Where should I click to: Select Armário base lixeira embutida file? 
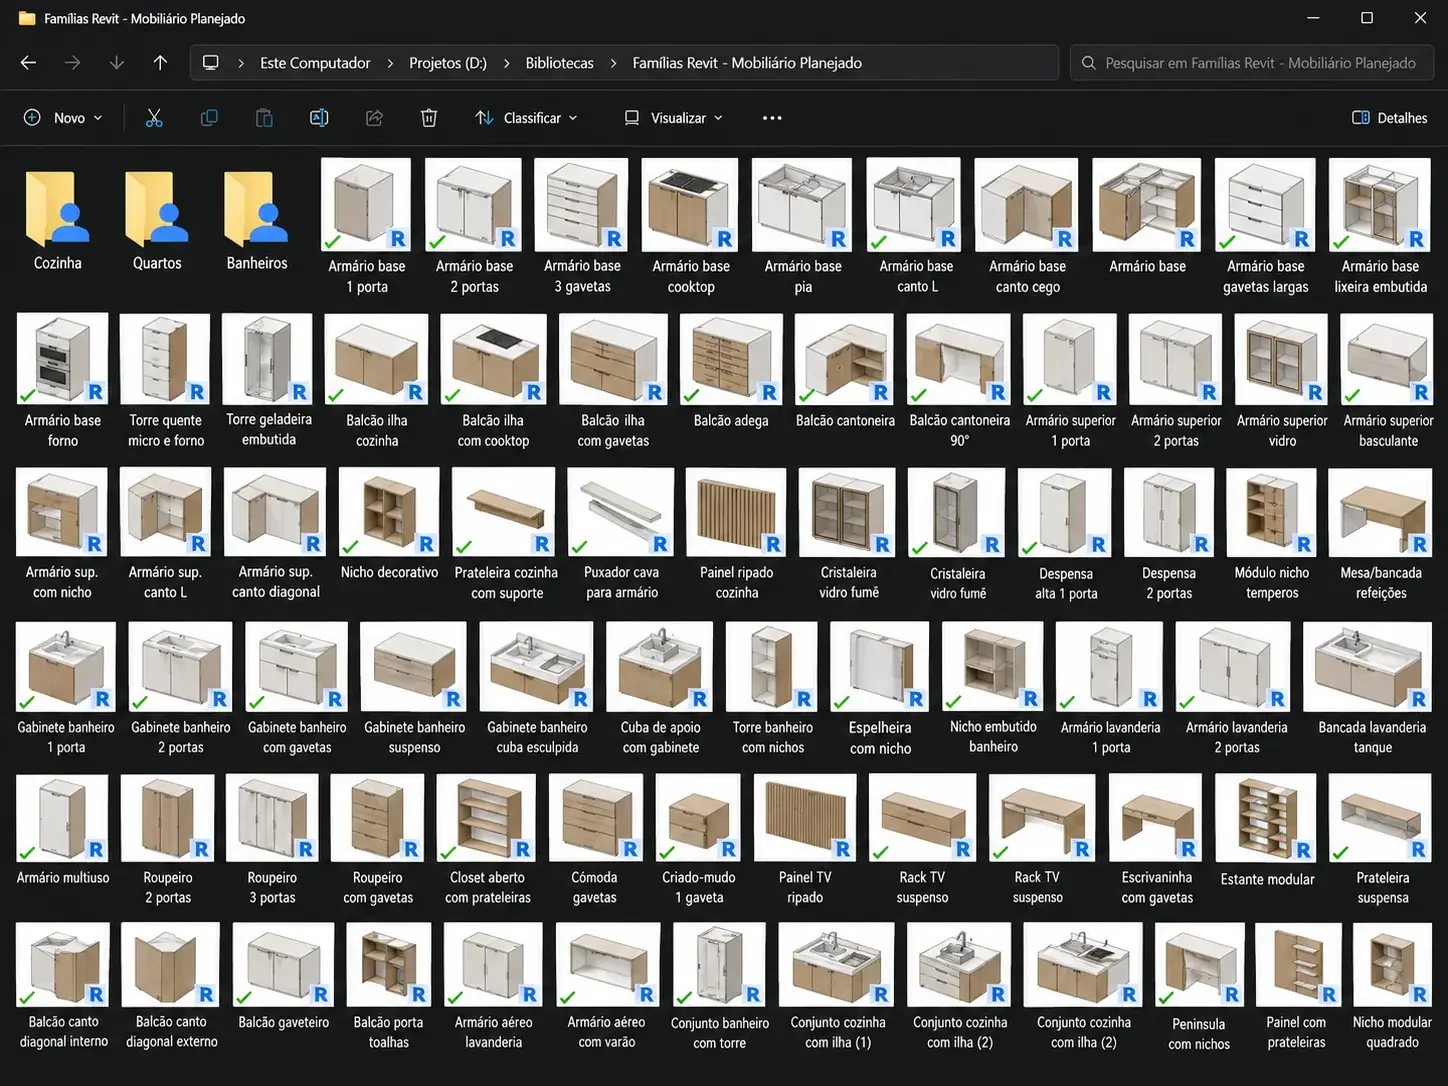click(1380, 227)
